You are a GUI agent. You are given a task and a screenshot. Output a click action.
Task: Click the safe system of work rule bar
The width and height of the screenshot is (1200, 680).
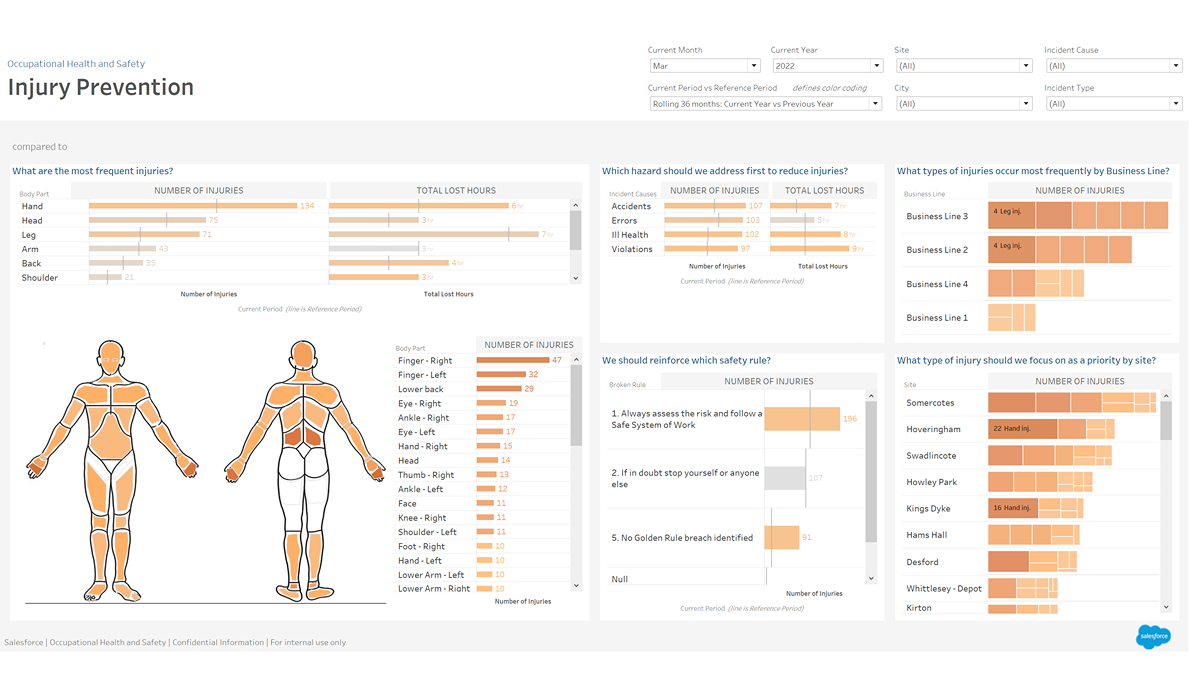click(x=801, y=419)
